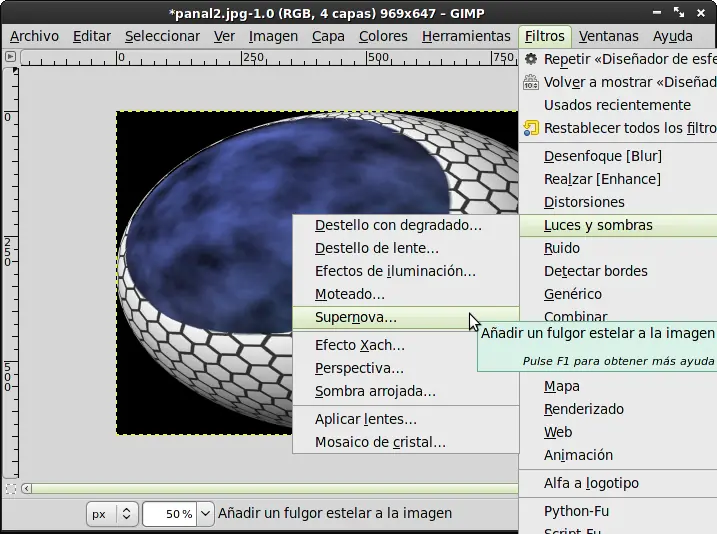Expand the Ruido submenu
This screenshot has height=534, width=717.
coord(618,248)
